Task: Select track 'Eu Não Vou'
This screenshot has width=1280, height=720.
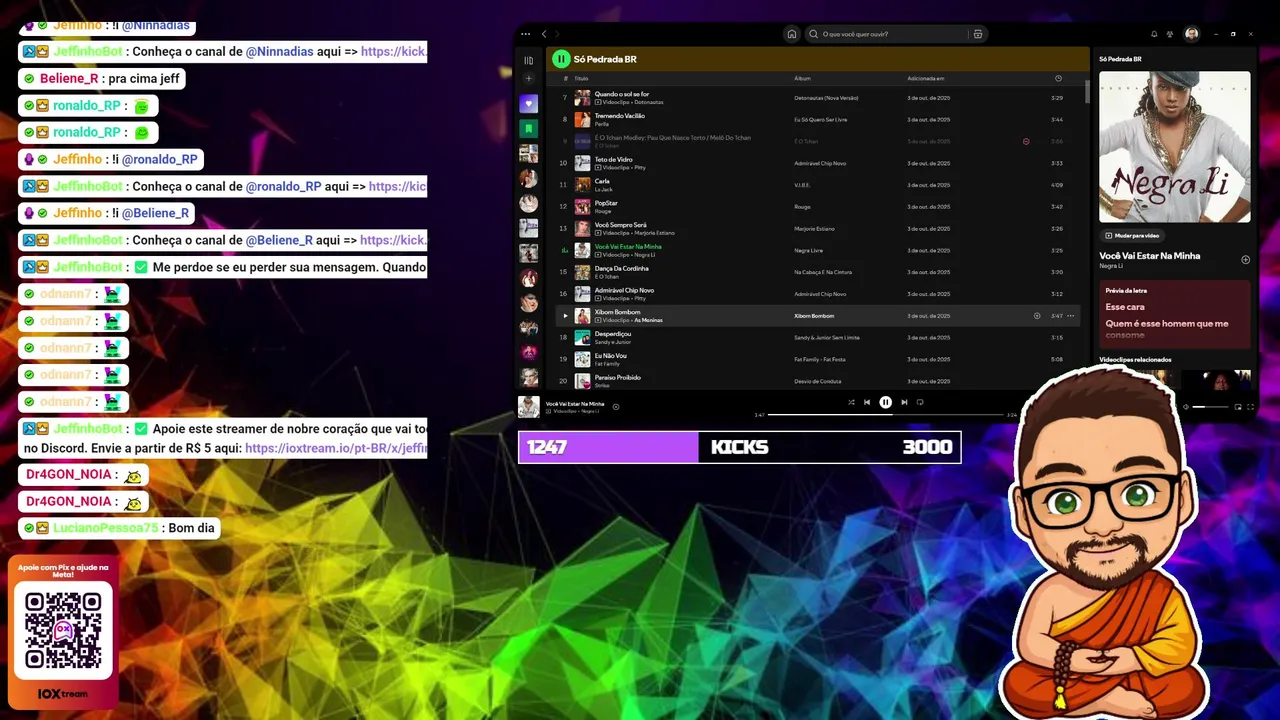Action: tap(611, 356)
